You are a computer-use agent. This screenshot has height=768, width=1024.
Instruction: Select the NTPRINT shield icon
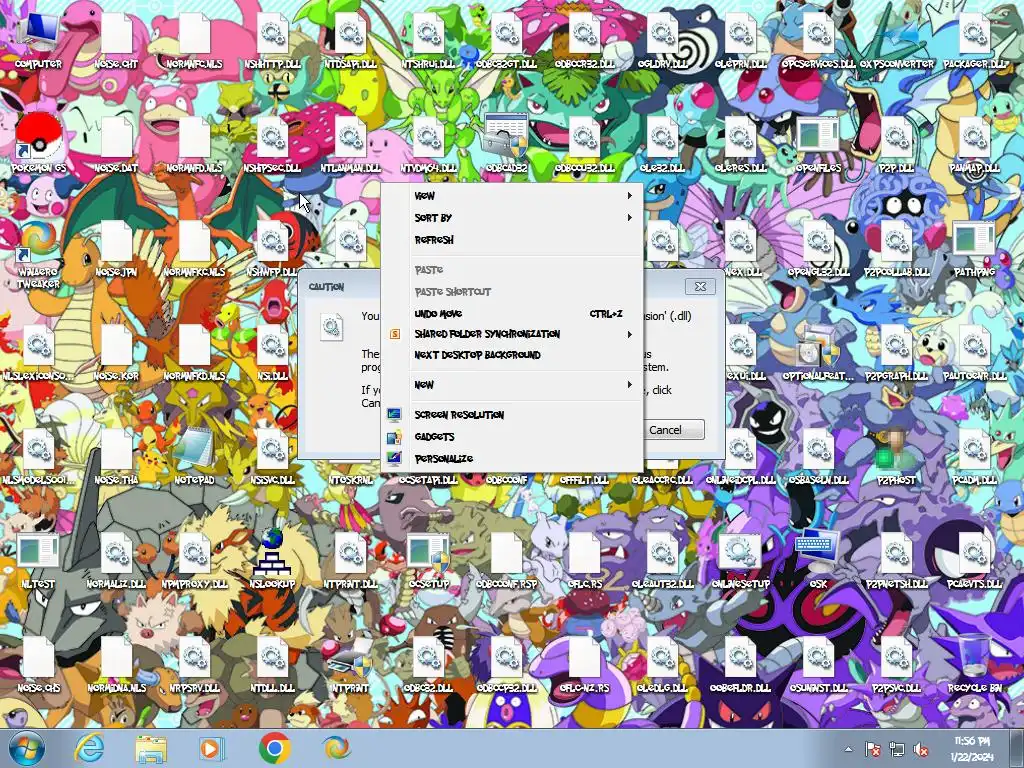pos(350,663)
